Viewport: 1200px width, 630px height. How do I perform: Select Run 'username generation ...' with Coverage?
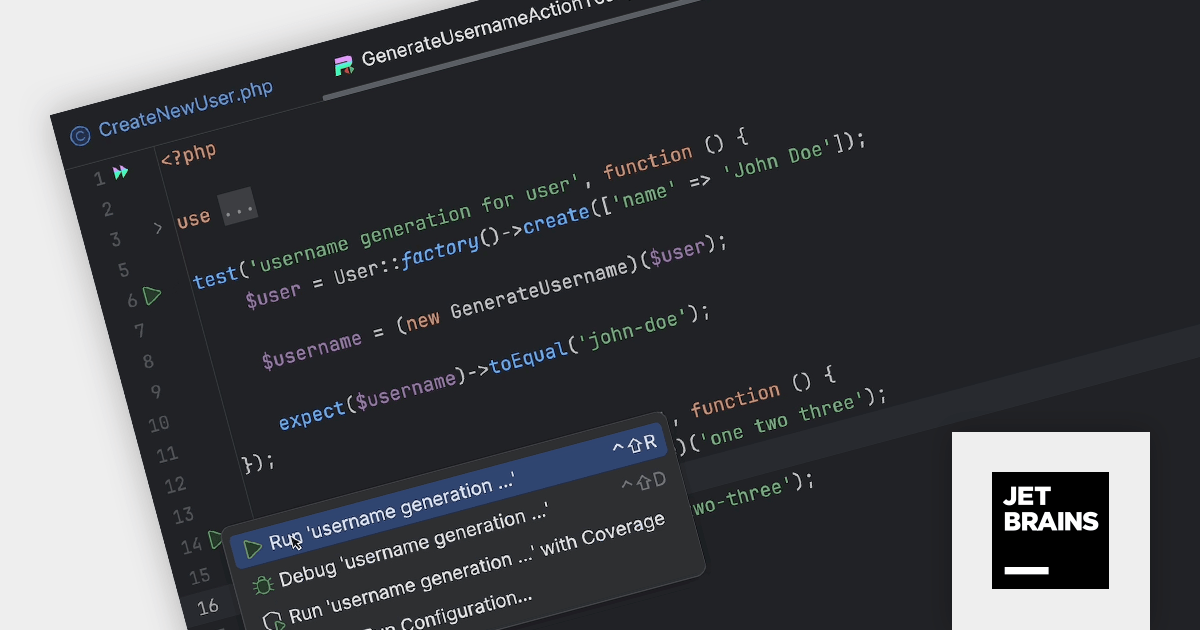[476, 567]
